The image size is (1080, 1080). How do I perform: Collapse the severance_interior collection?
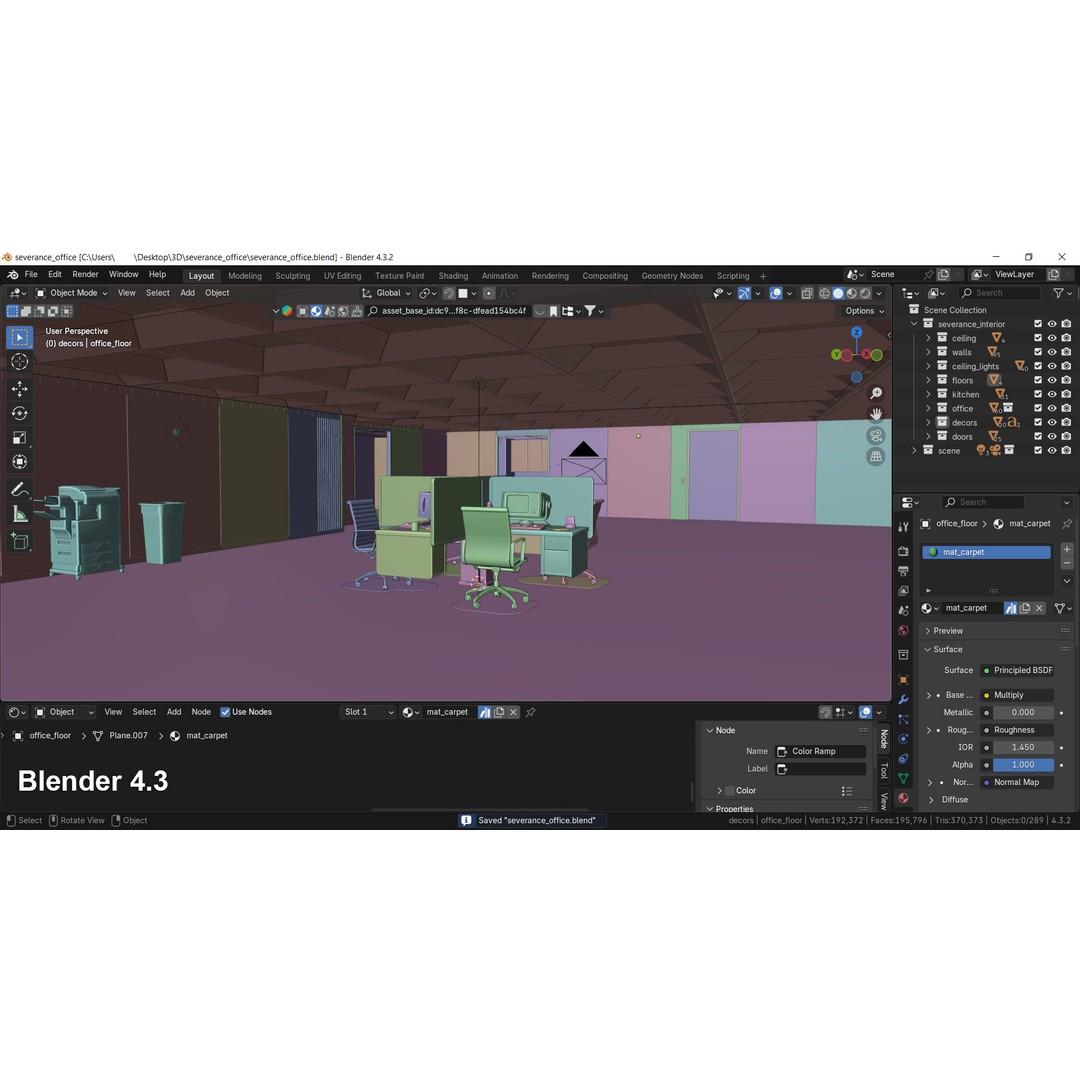pyautogui.click(x=914, y=324)
